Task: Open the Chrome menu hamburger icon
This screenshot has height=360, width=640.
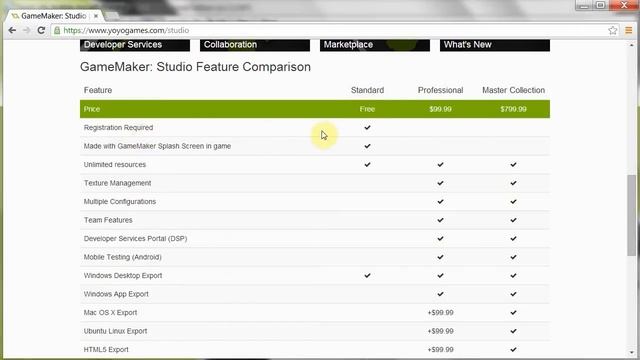Action: click(x=629, y=30)
